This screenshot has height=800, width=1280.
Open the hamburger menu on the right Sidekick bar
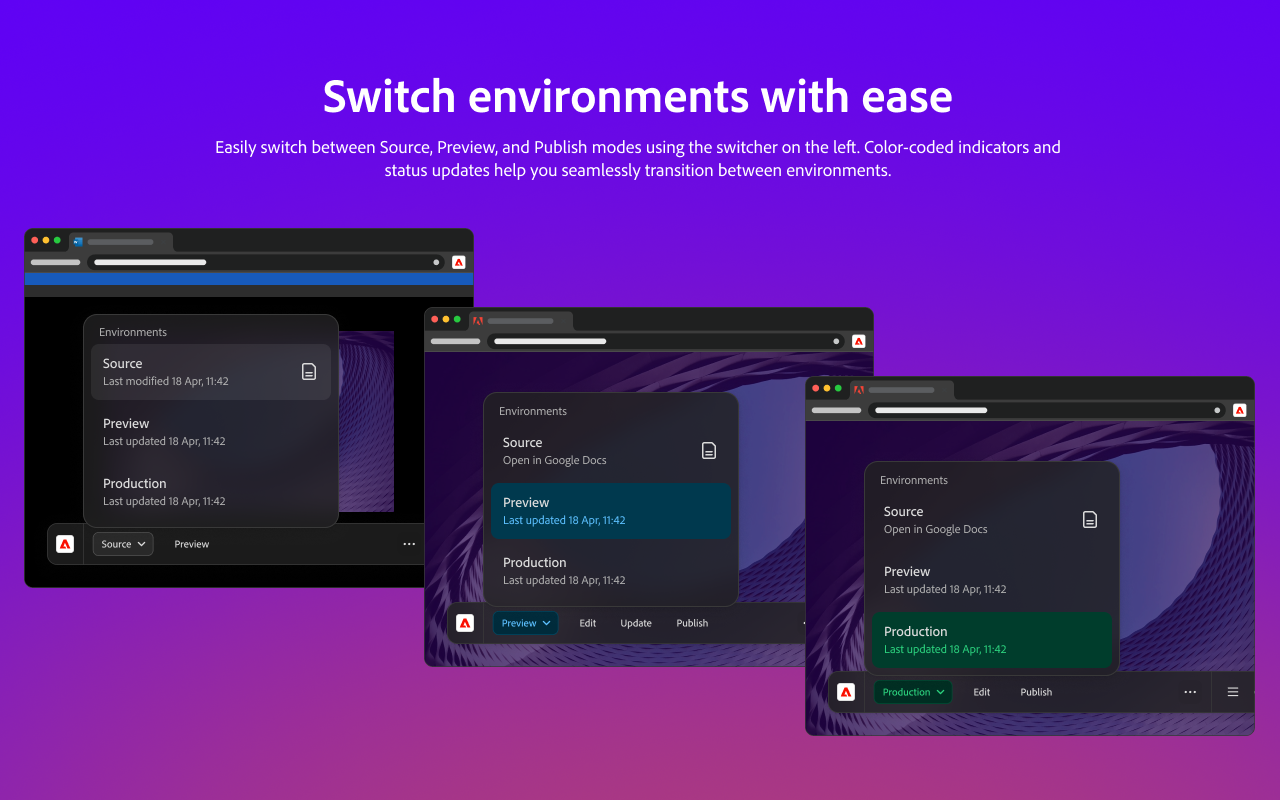tap(1233, 692)
